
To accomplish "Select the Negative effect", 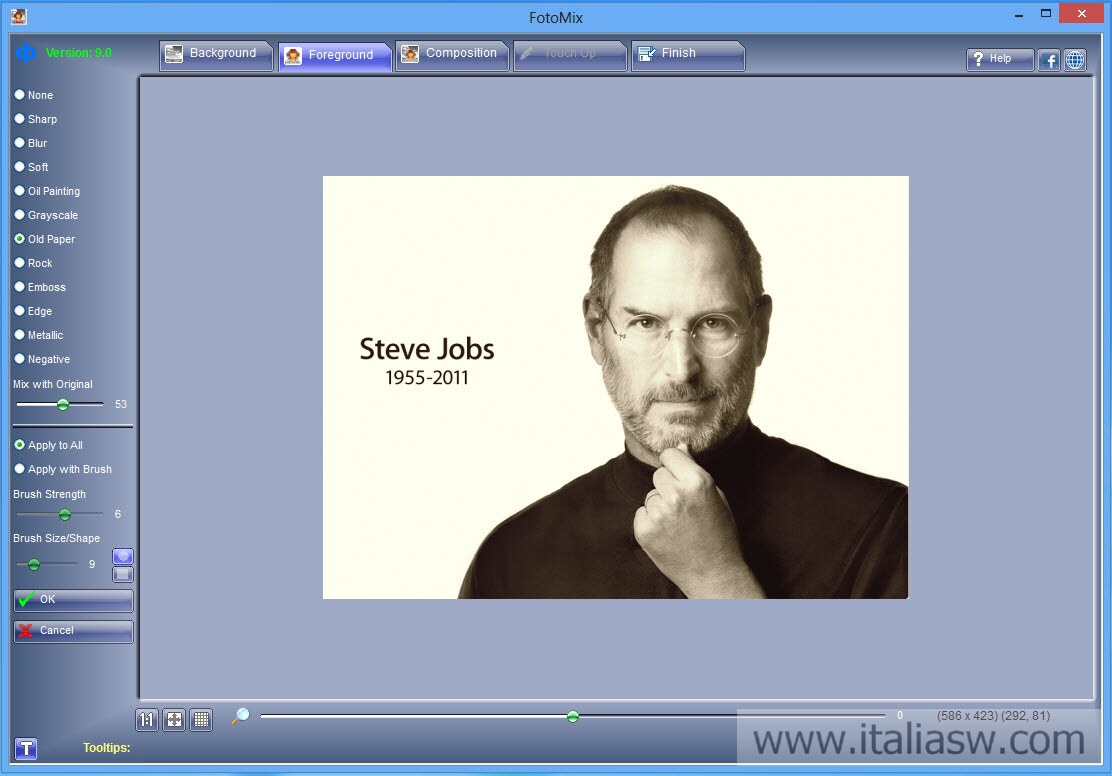I will [43, 360].
